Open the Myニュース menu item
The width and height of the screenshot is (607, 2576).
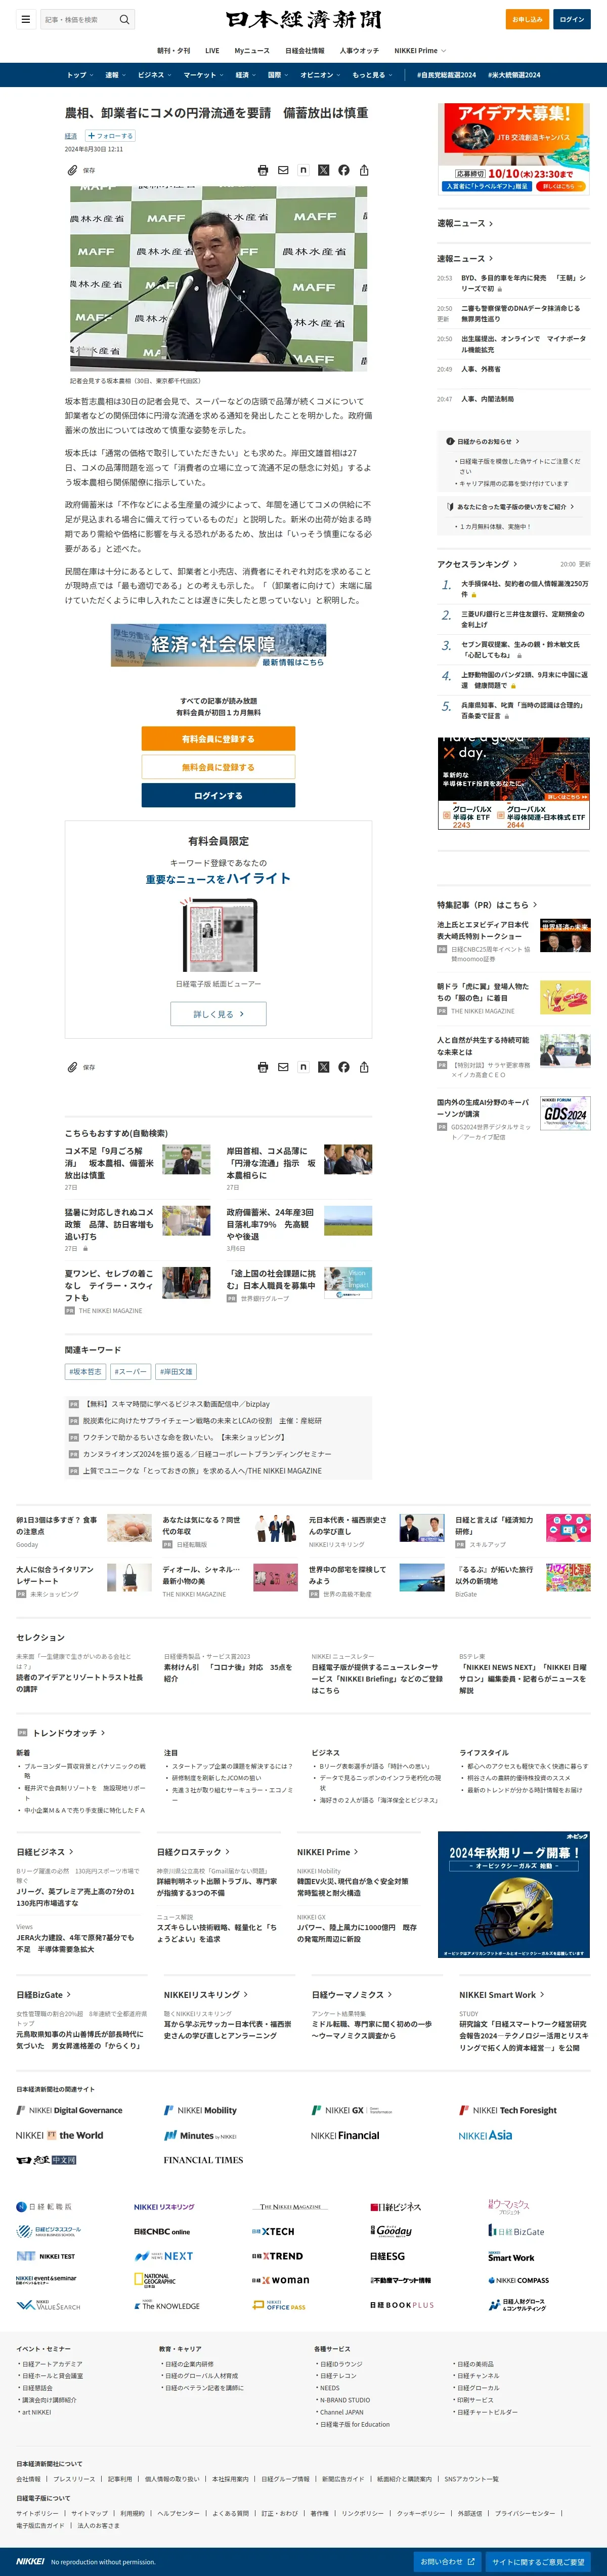click(x=252, y=50)
